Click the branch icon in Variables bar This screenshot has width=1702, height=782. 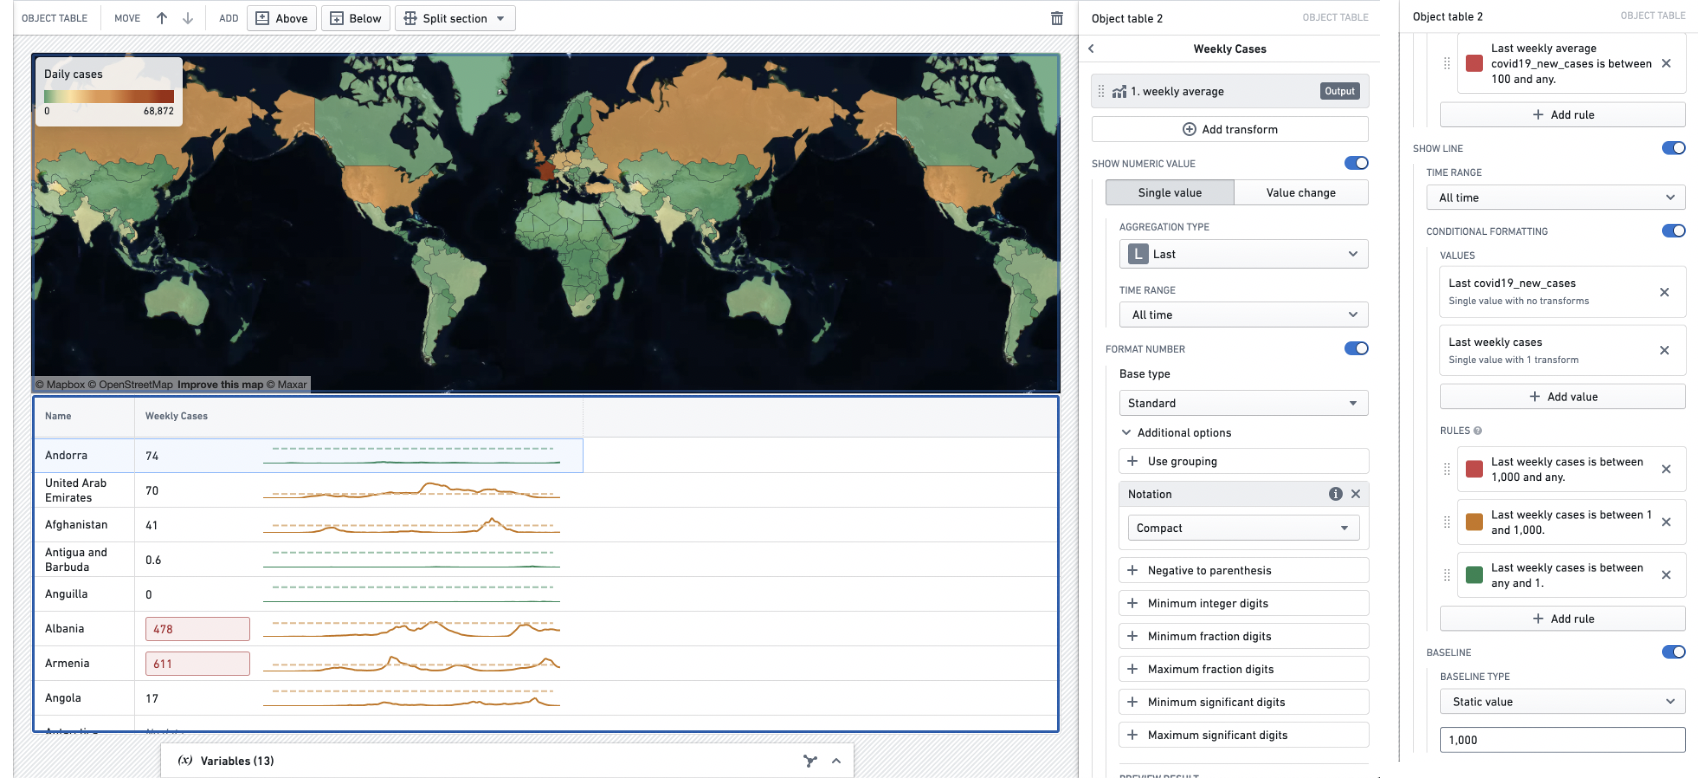coord(810,761)
